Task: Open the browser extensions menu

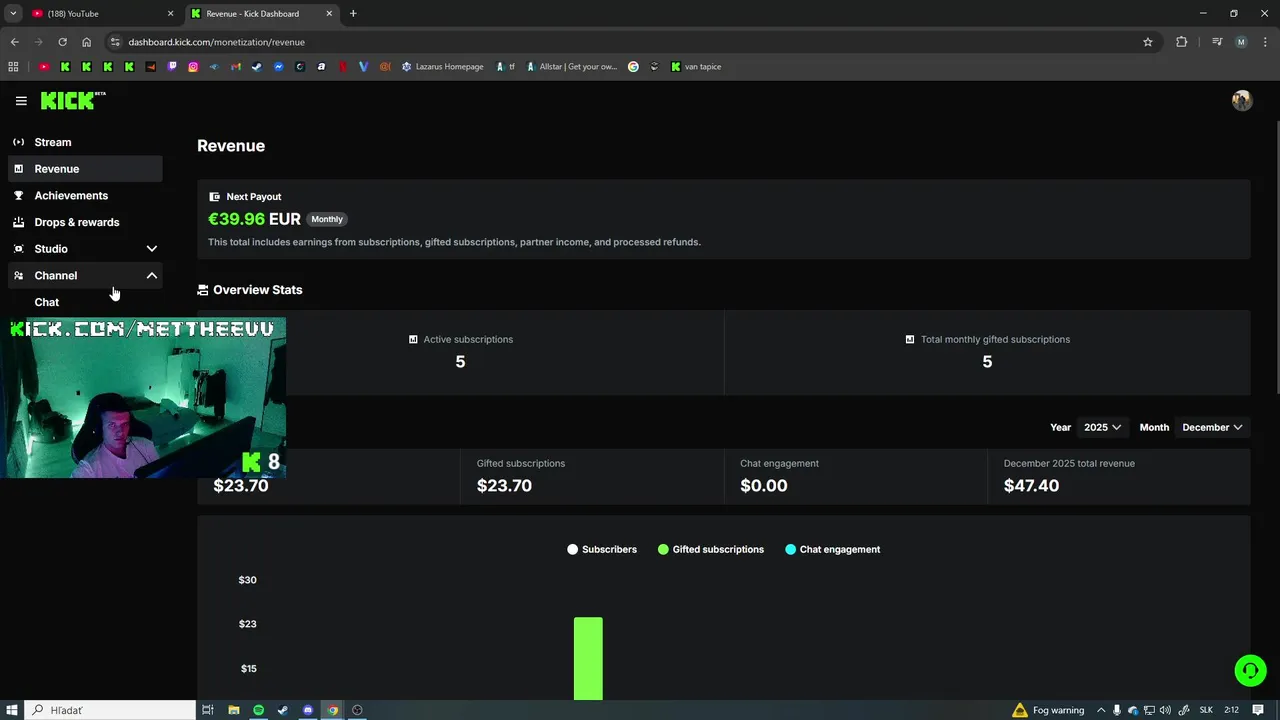Action: coord(1182,42)
